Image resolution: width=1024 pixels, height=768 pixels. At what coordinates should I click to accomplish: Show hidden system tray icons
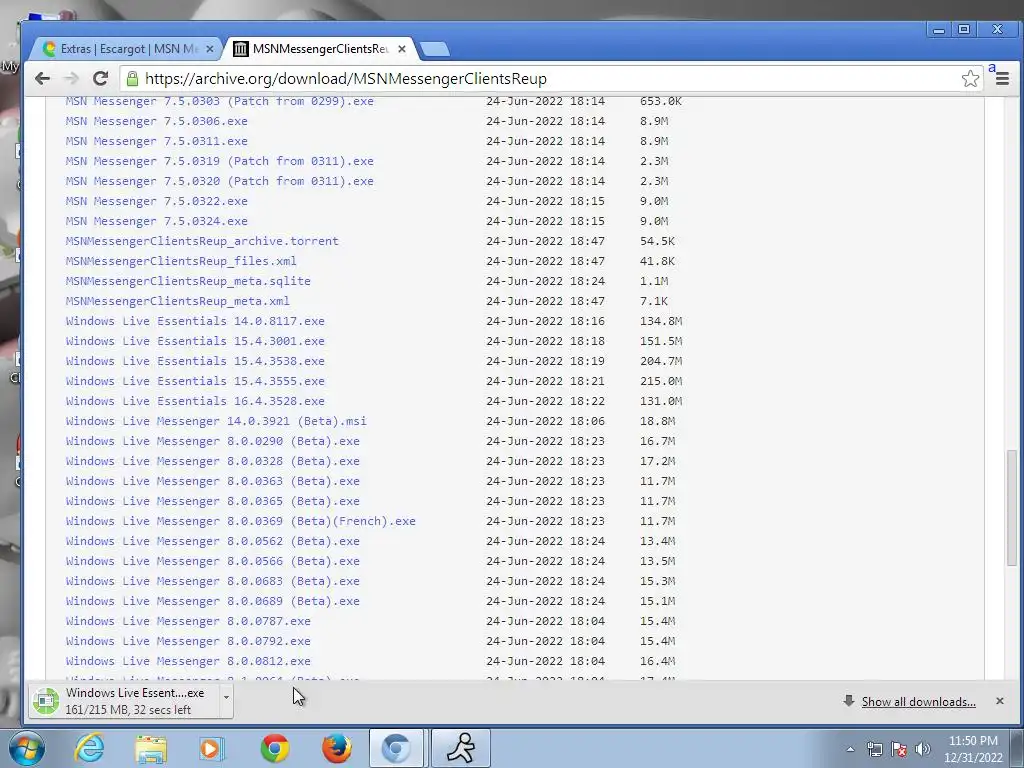click(x=850, y=749)
